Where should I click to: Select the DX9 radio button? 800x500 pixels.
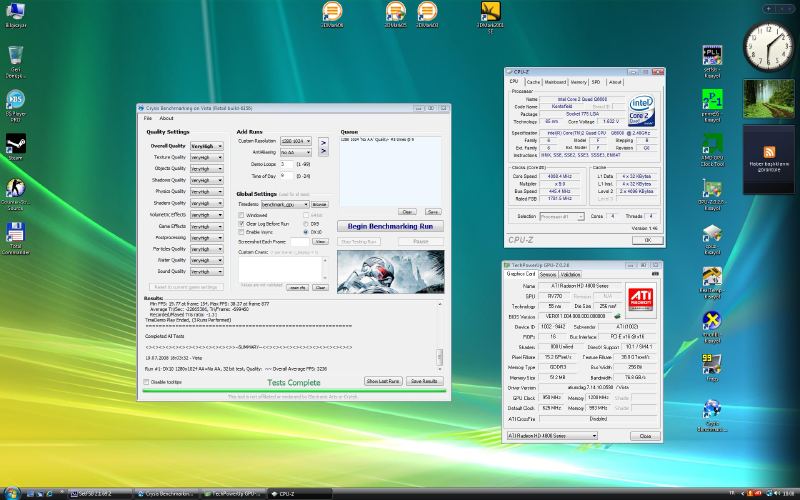[x=305, y=223]
